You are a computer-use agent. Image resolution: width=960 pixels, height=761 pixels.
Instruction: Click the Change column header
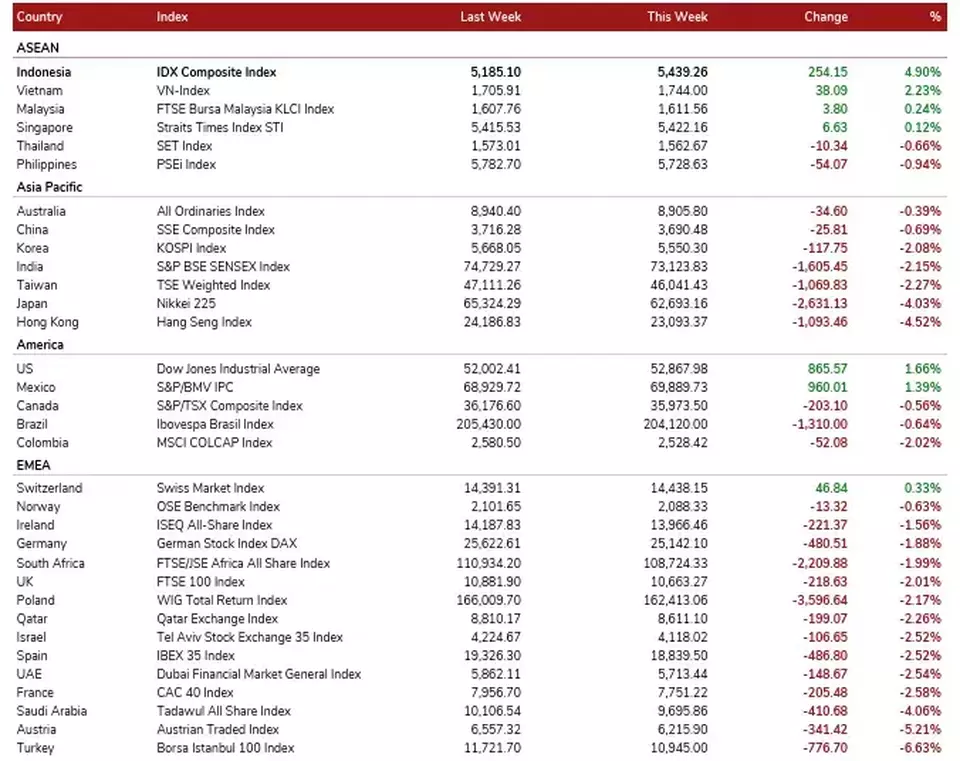coord(826,17)
